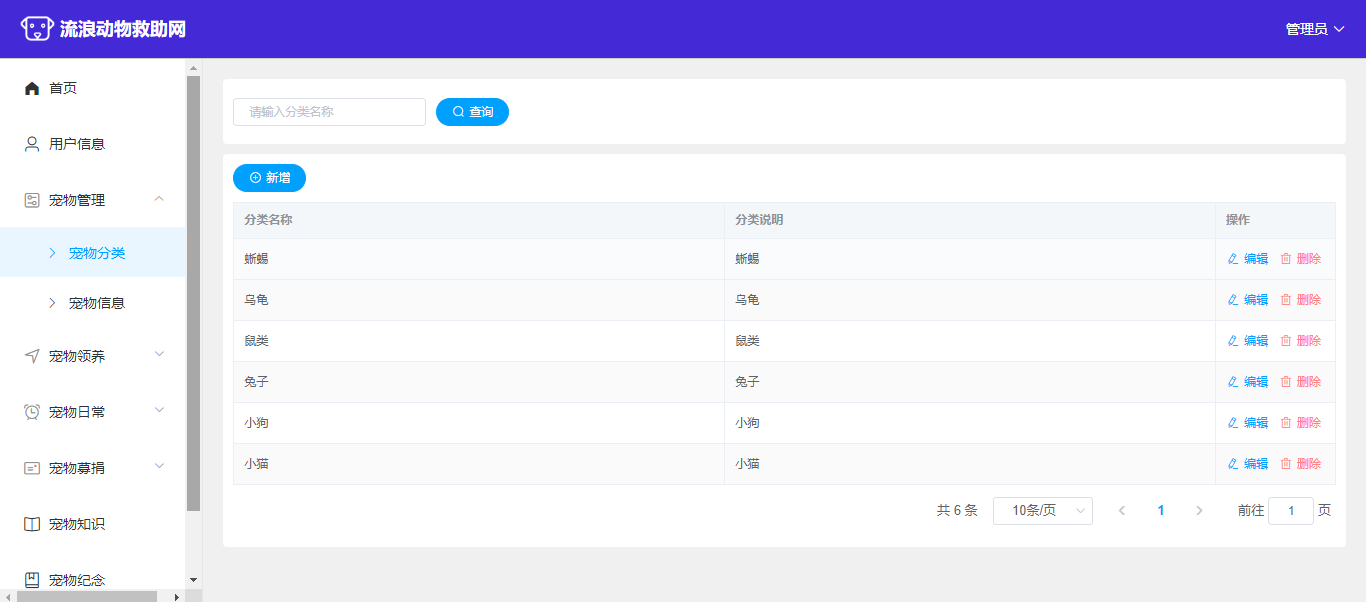Collapse the 宠物管理 submenu

pyautogui.click(x=159, y=199)
